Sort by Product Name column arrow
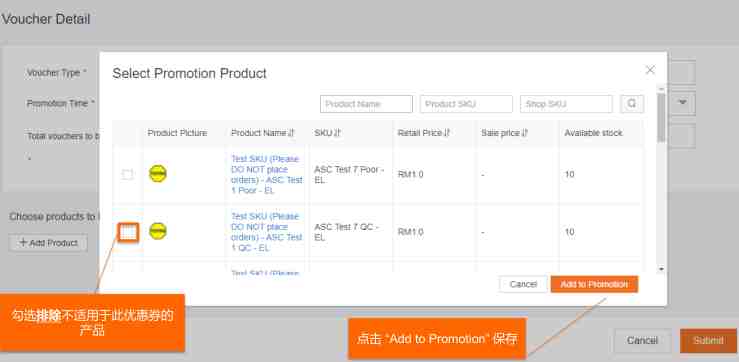The height and width of the screenshot is (362, 739). 291,133
